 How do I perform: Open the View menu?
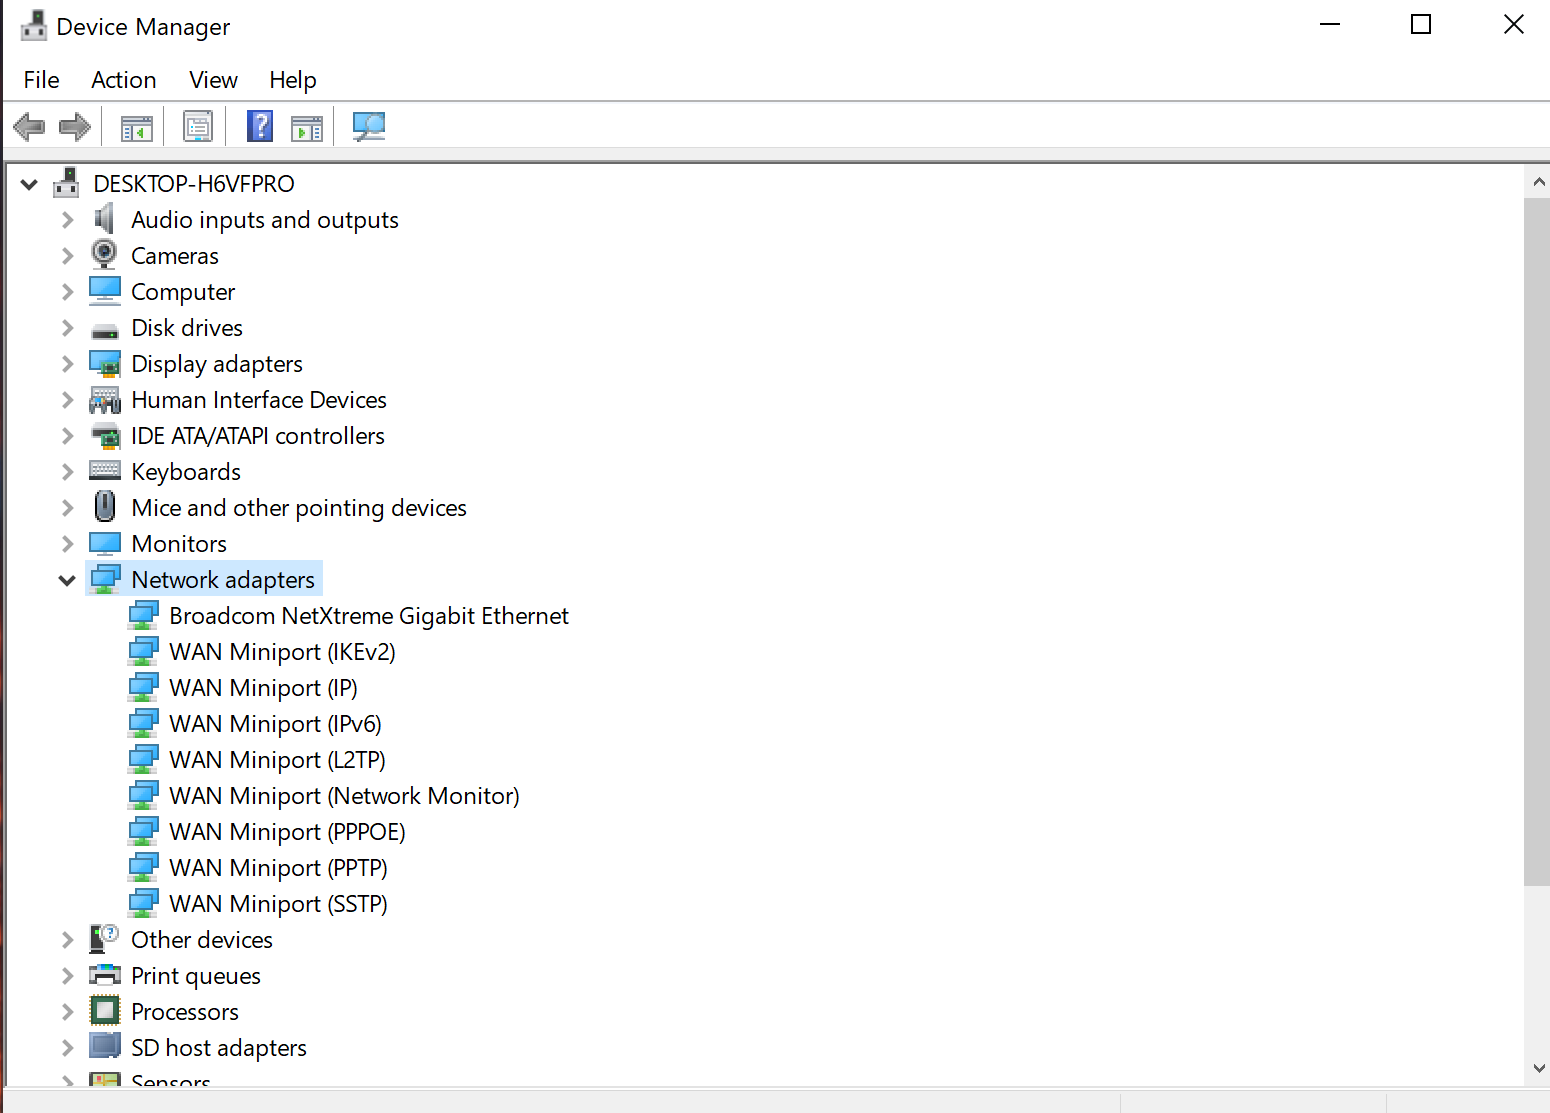(213, 80)
